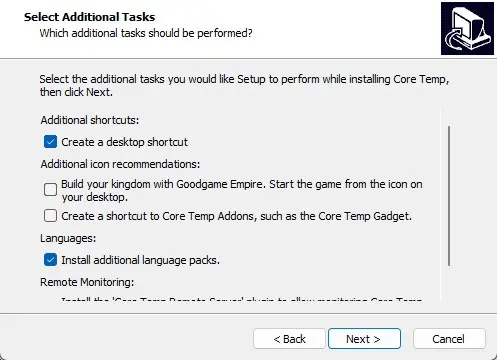This screenshot has width=497, height=360.
Task: Click the 'Languages:' group heading
Action: click(x=68, y=238)
